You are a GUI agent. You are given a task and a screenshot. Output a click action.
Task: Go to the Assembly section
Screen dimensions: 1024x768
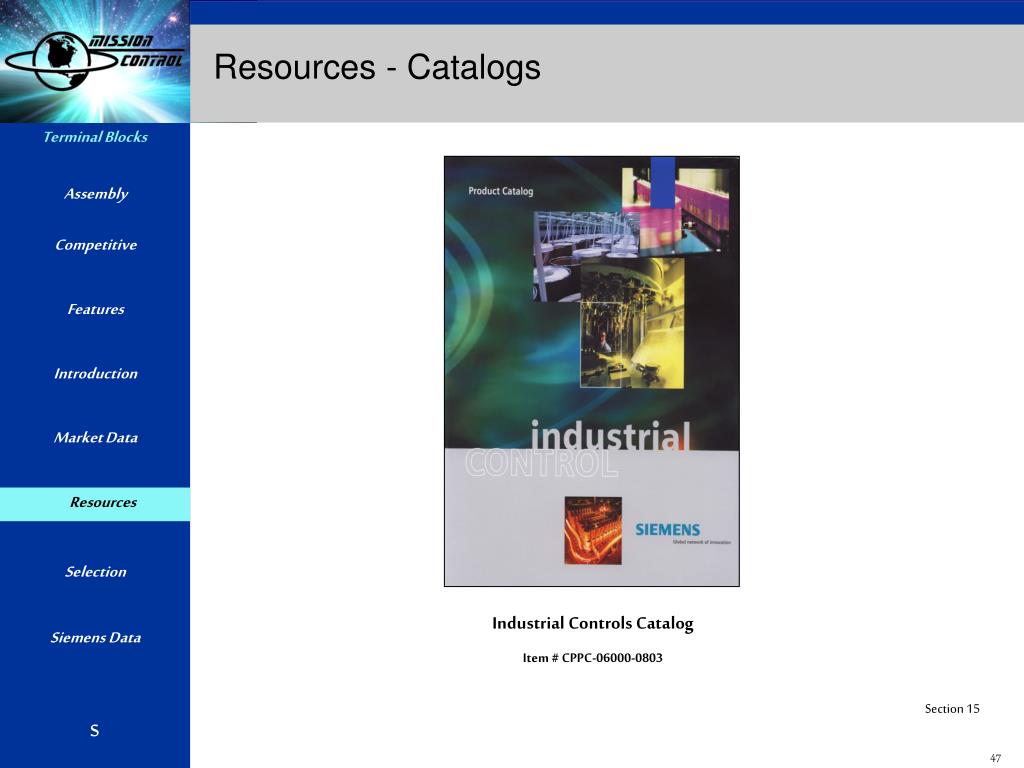[x=96, y=194]
